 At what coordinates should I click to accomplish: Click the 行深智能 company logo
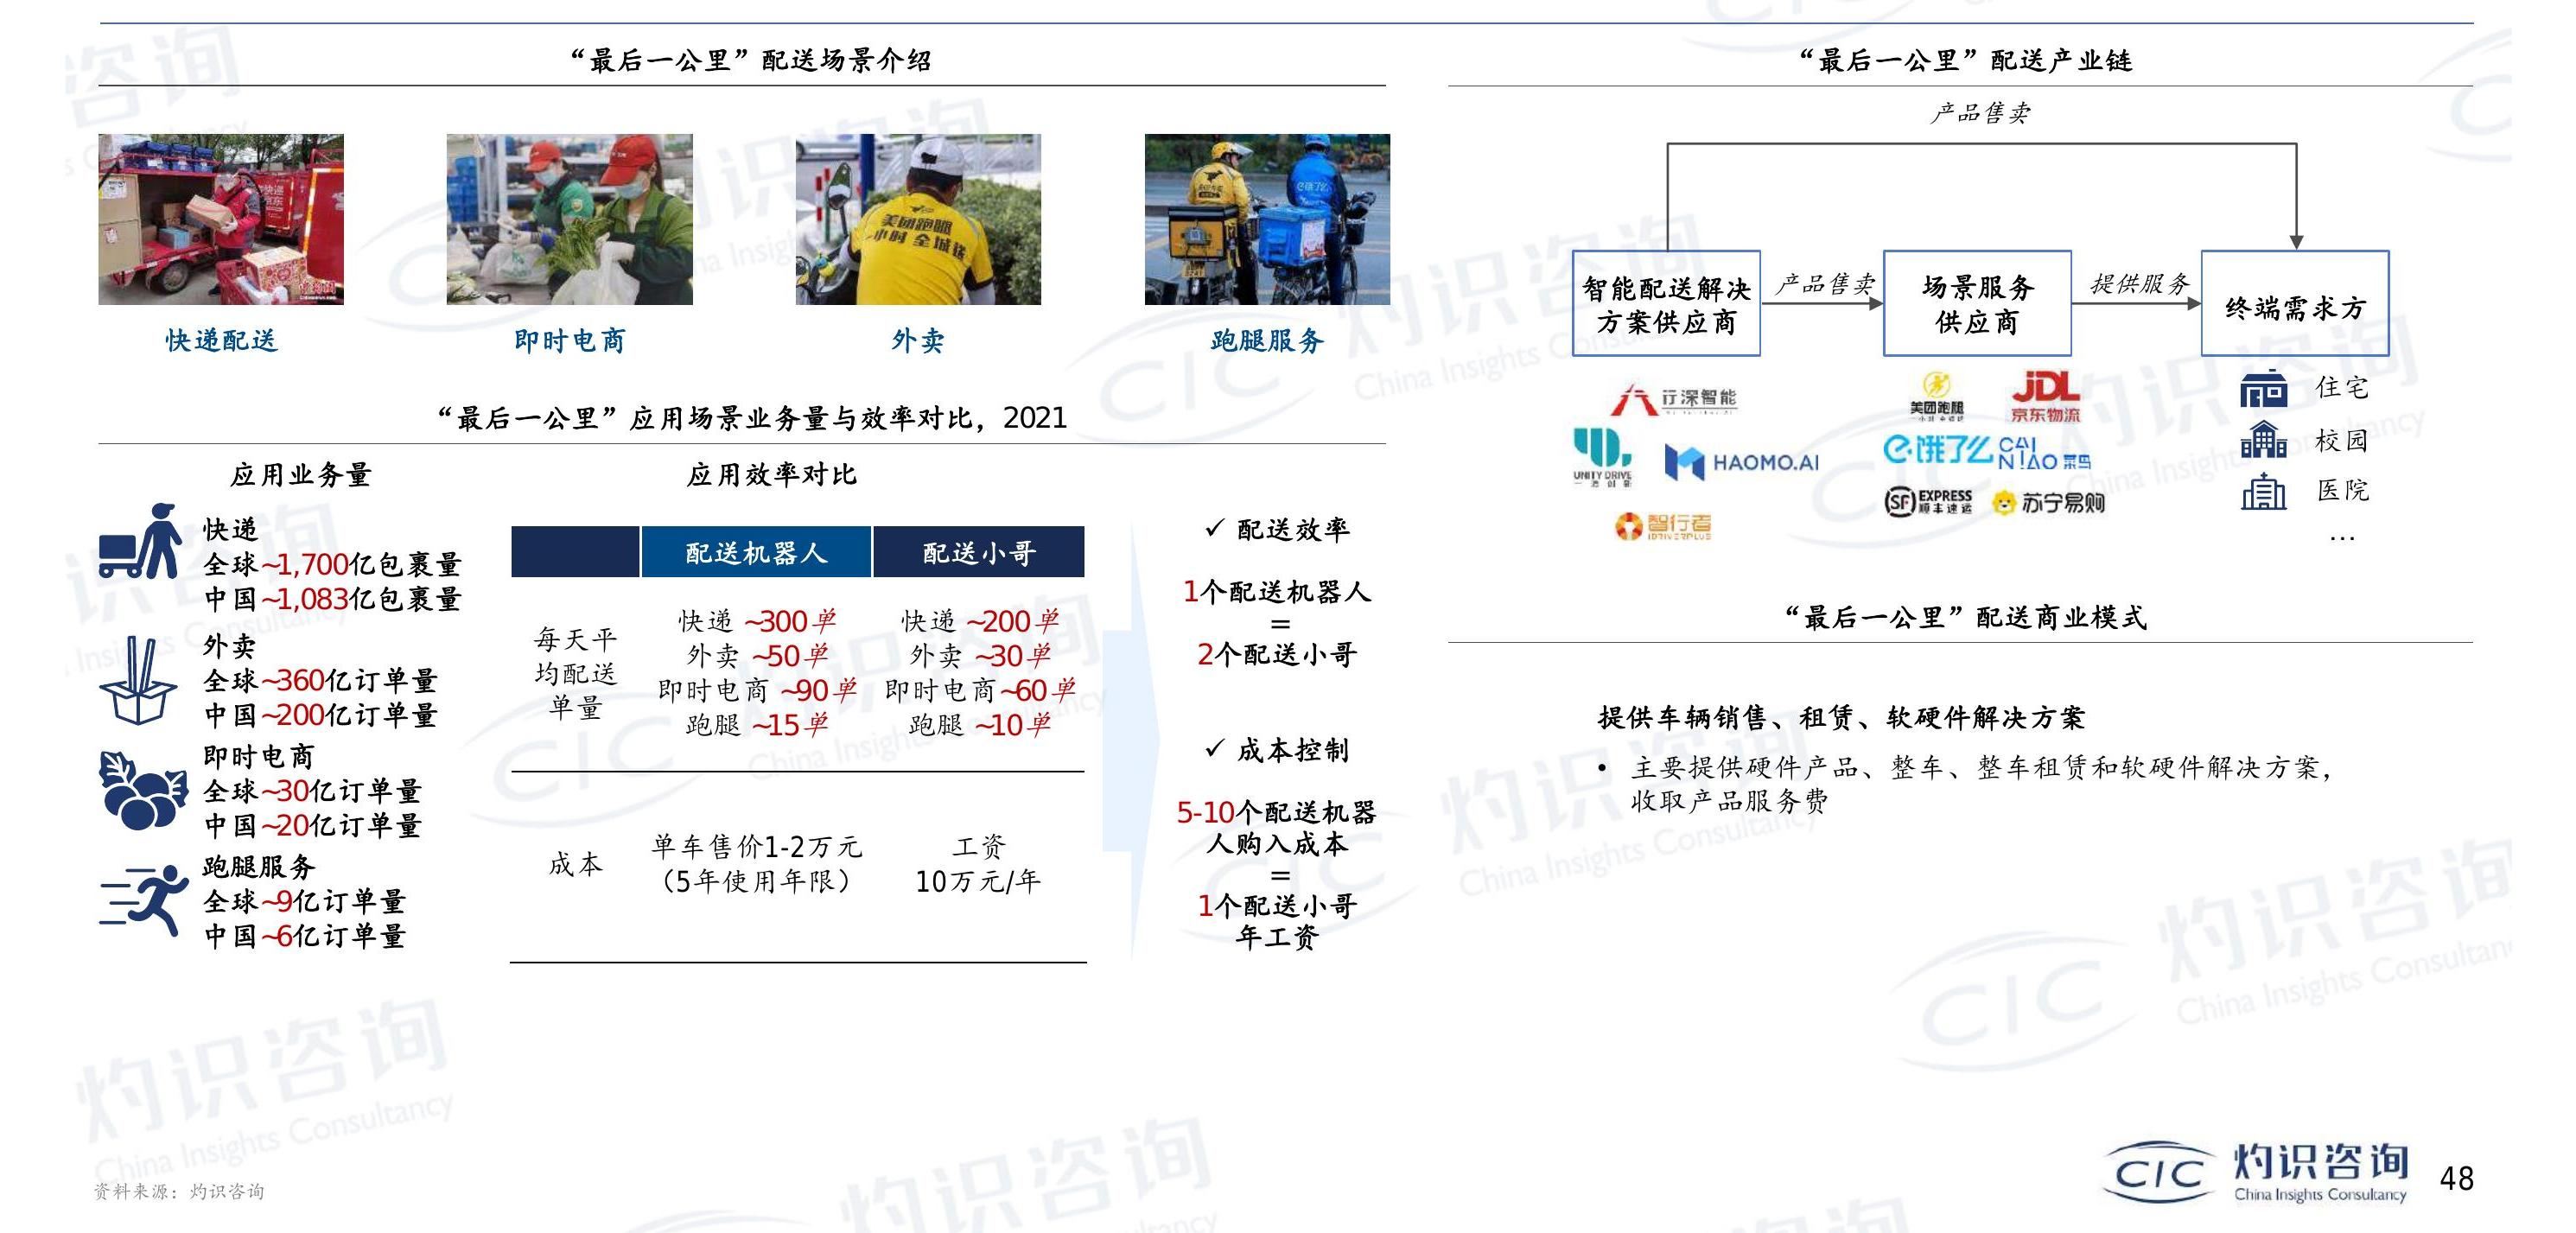coord(1673,399)
